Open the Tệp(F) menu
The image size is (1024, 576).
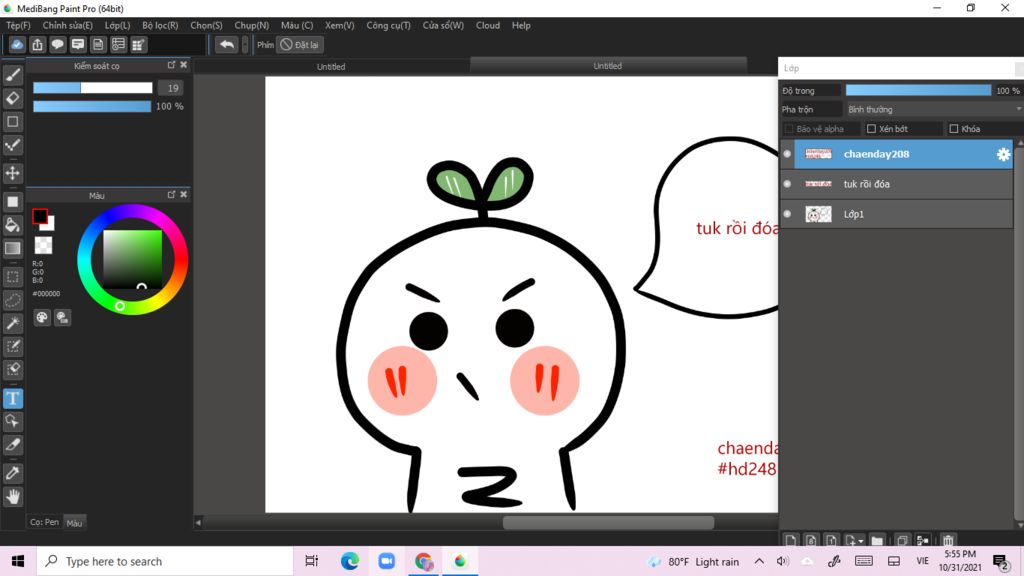pos(18,25)
